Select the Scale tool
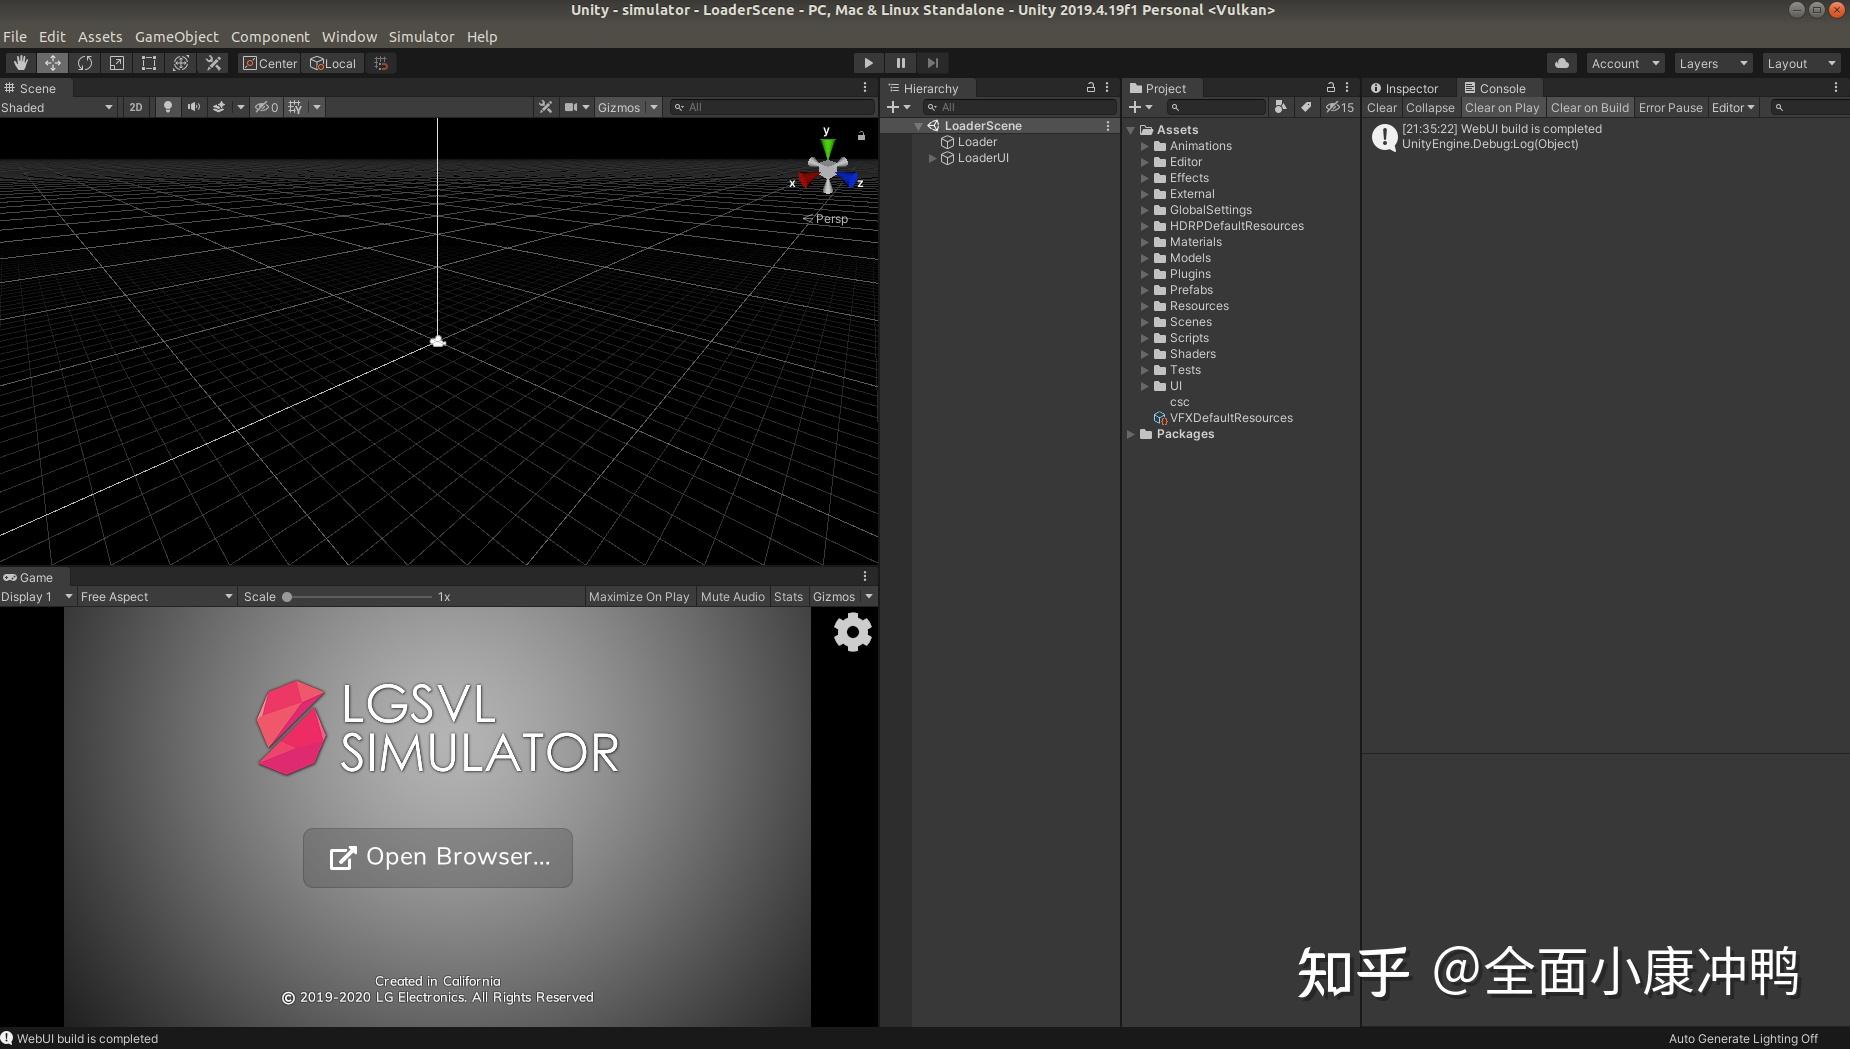The width and height of the screenshot is (1850, 1049). point(117,63)
